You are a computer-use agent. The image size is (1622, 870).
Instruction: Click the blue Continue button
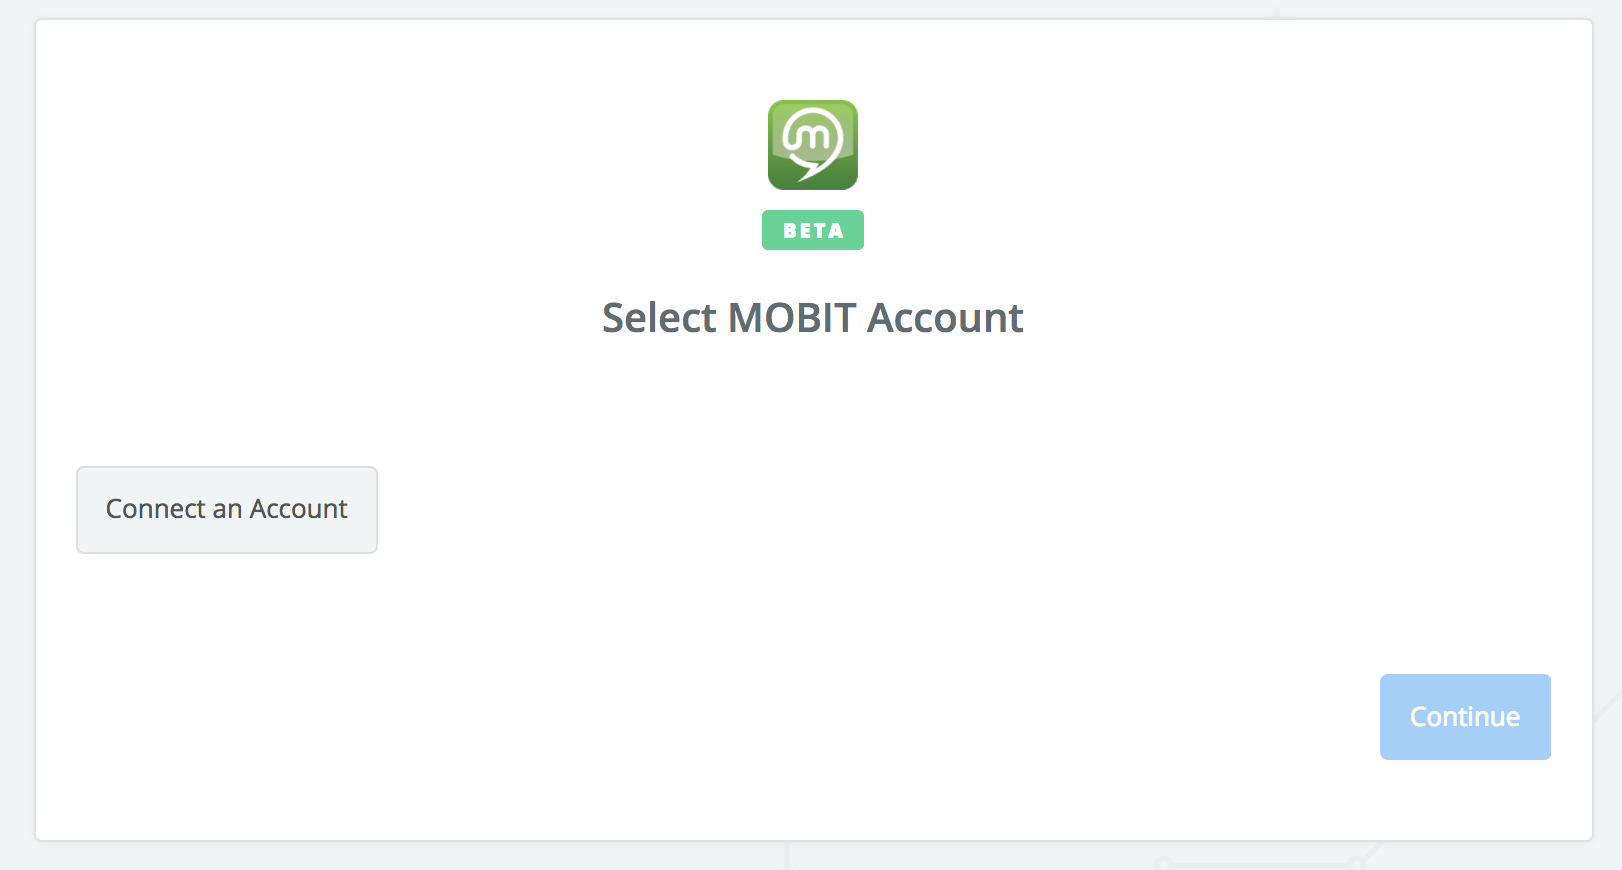click(1465, 717)
